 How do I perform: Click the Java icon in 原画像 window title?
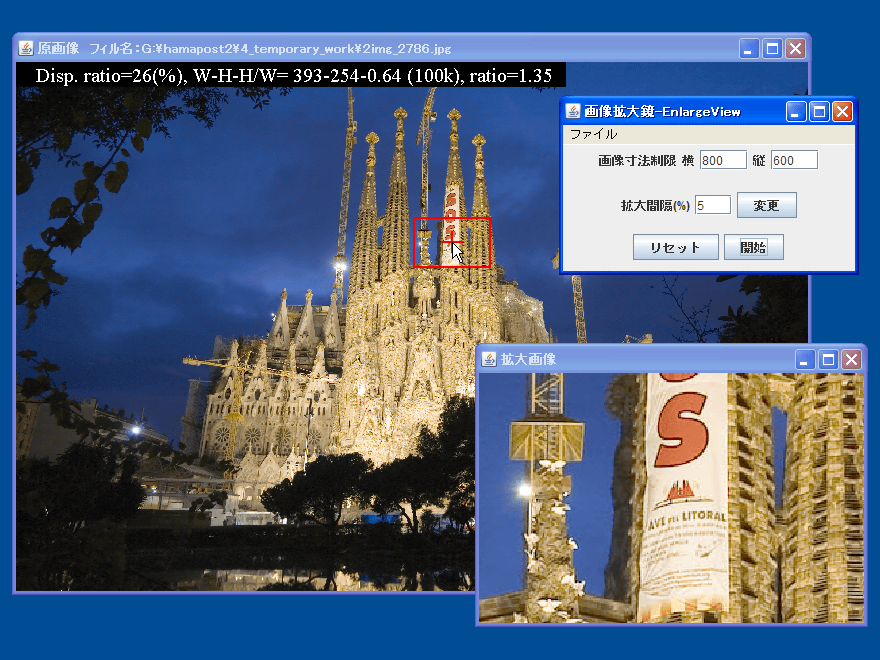(x=26, y=48)
